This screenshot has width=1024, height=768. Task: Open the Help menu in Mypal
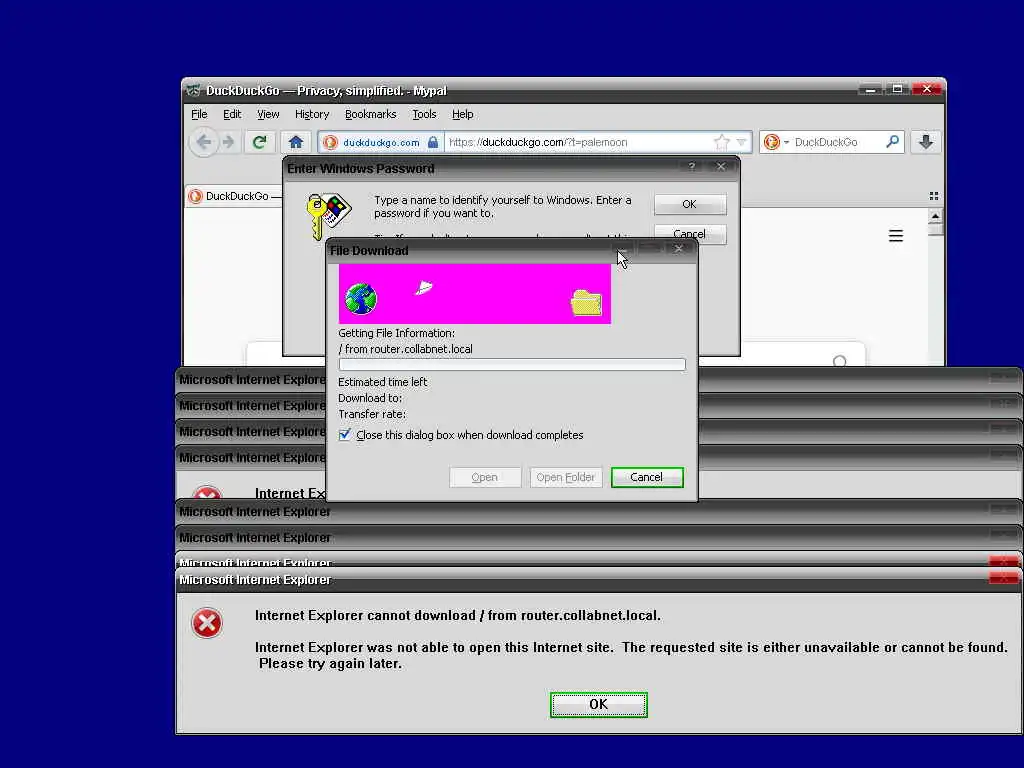coord(462,114)
